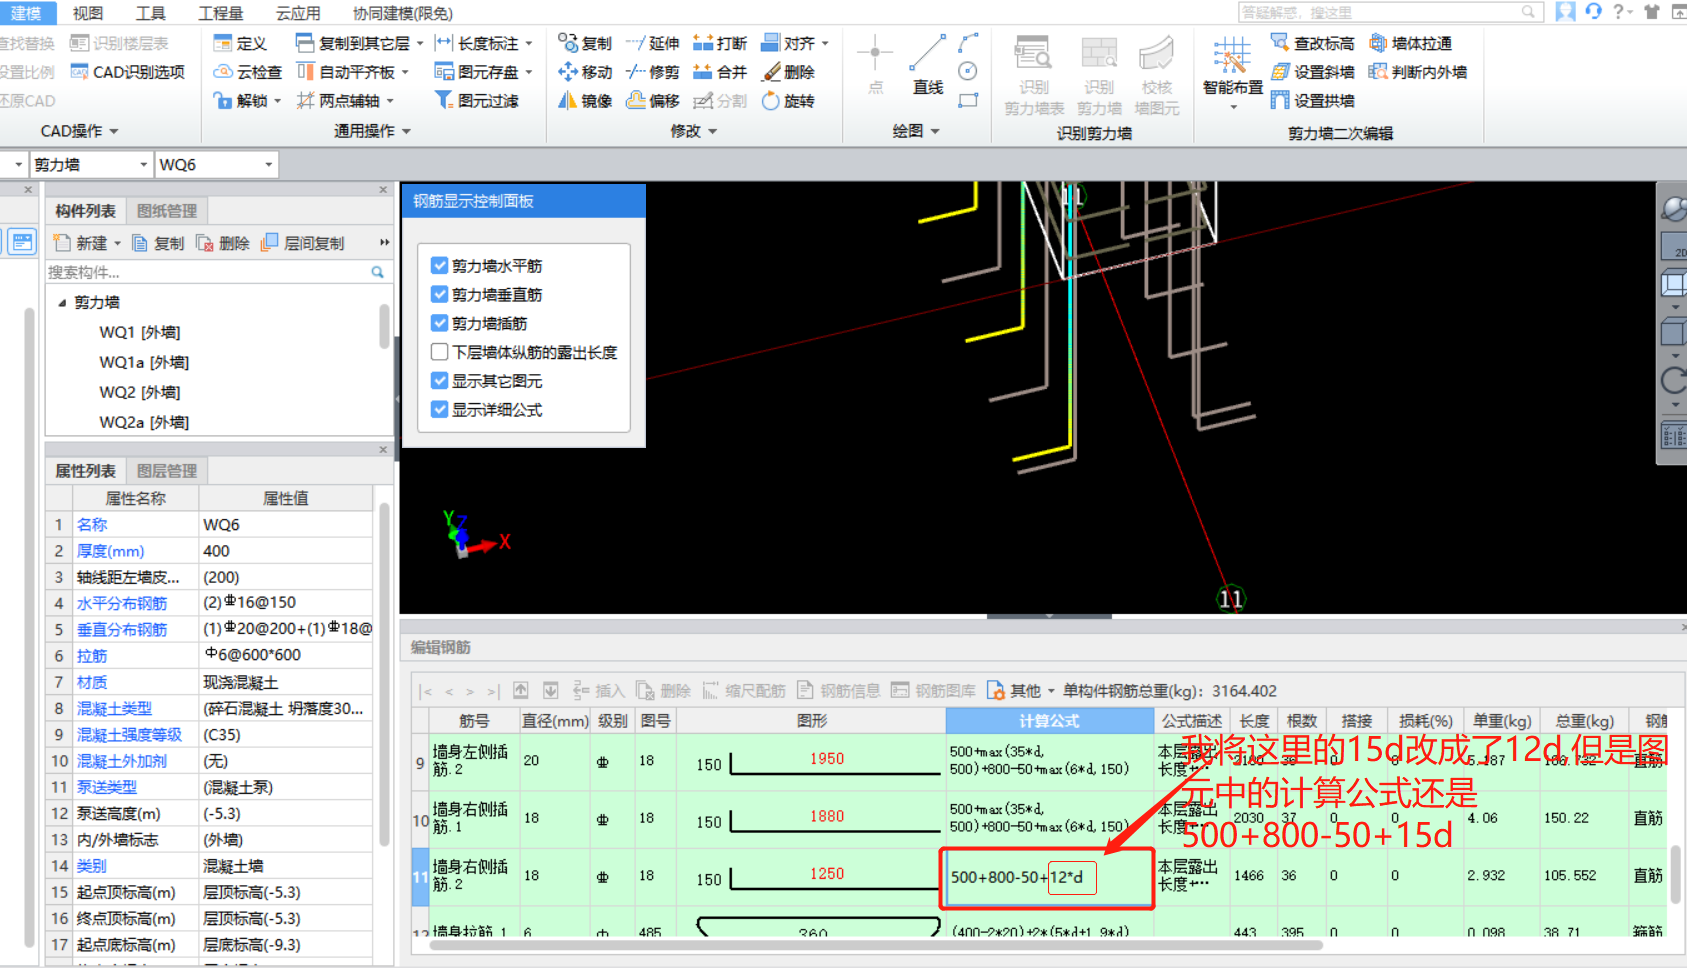This screenshot has height=968, width=1687.
Task: Click 墙体拉通 tool
Action: 1410,43
